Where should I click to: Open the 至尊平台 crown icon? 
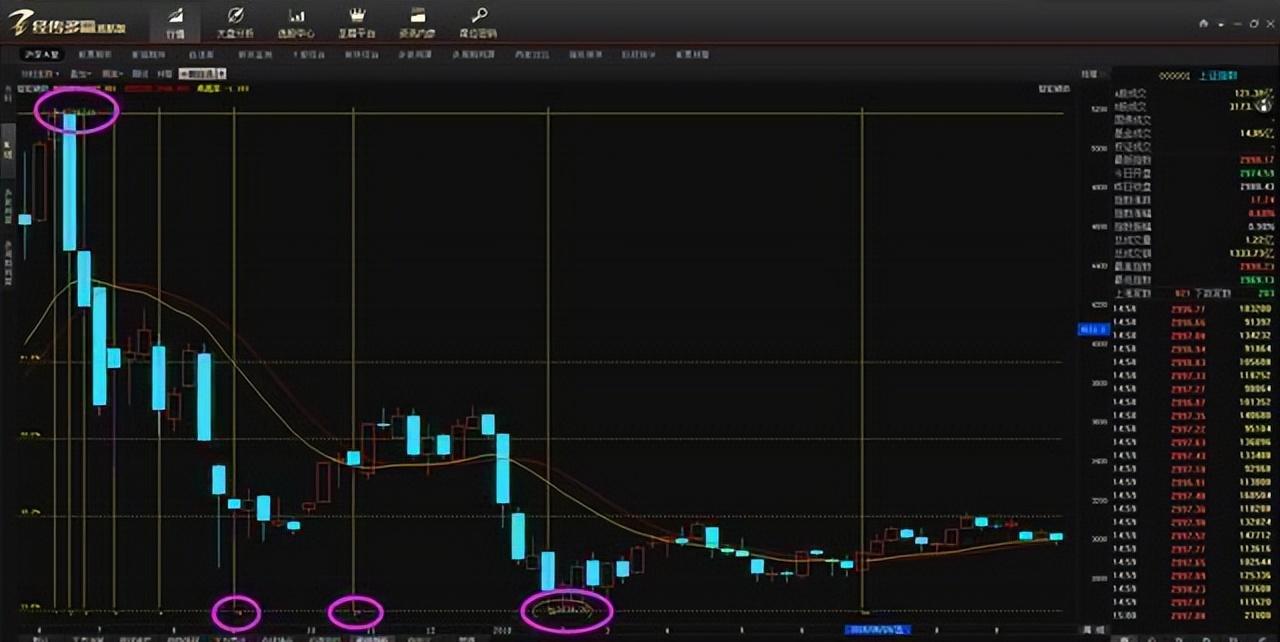point(357,21)
